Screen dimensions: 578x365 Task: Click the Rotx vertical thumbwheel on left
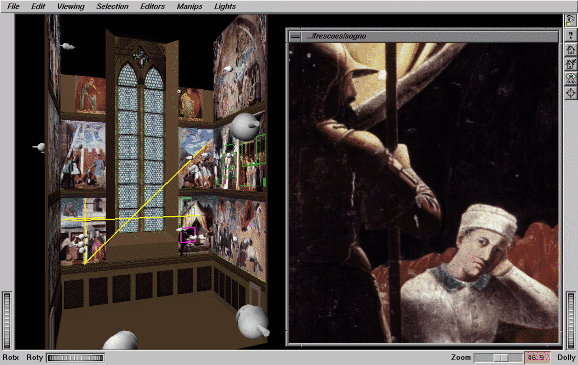(x=7, y=320)
